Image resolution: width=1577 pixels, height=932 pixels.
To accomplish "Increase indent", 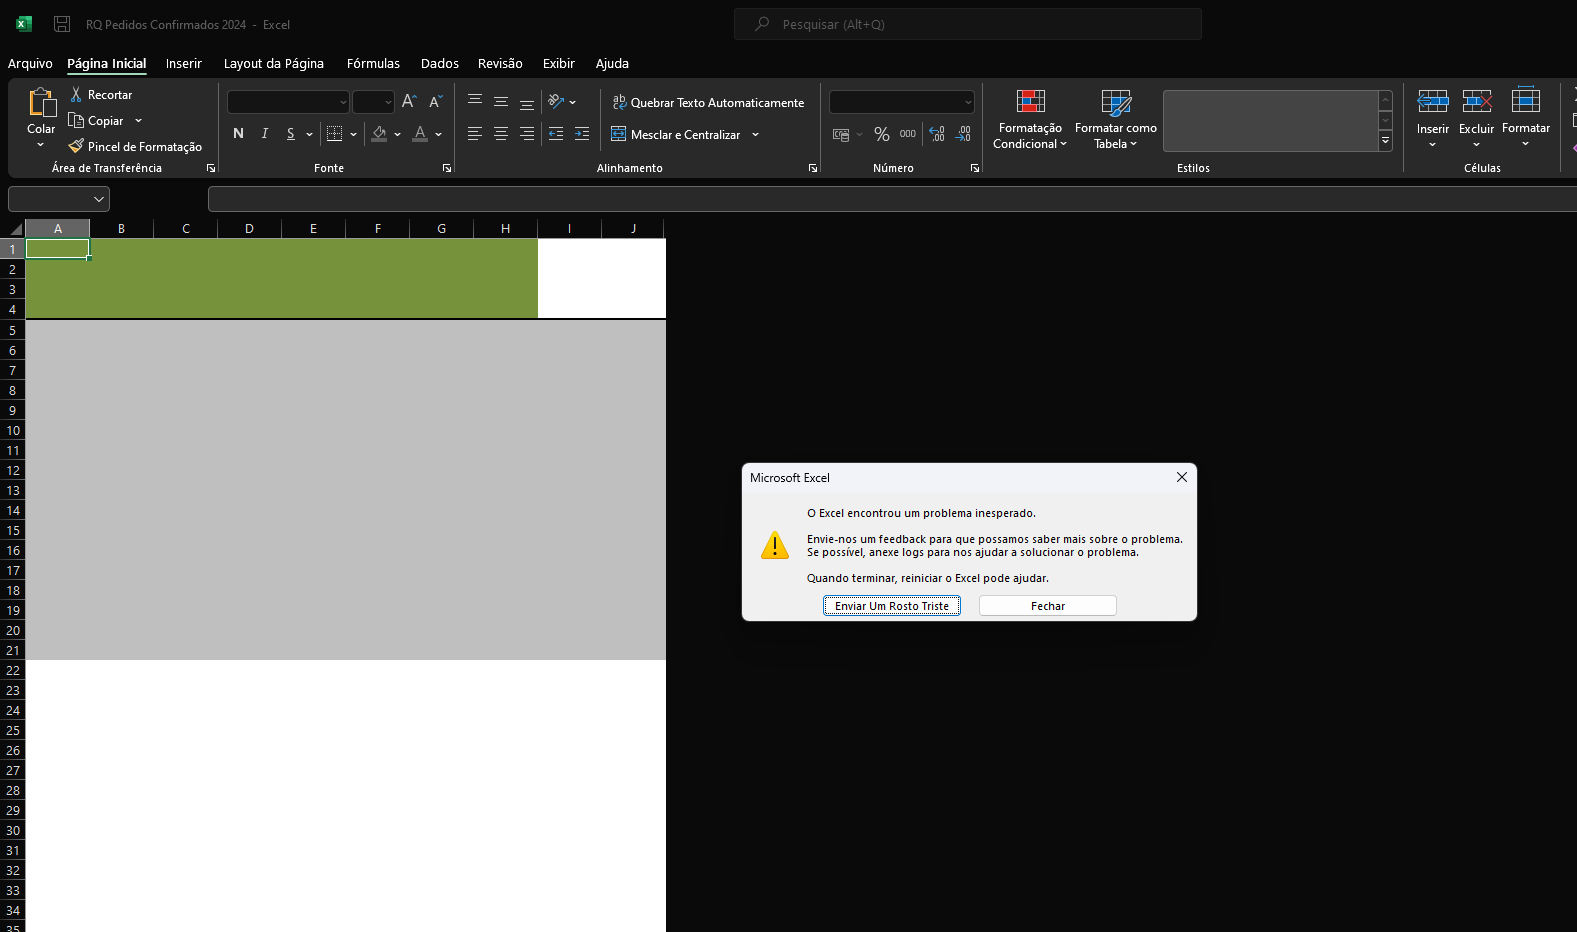I will pyautogui.click(x=582, y=134).
